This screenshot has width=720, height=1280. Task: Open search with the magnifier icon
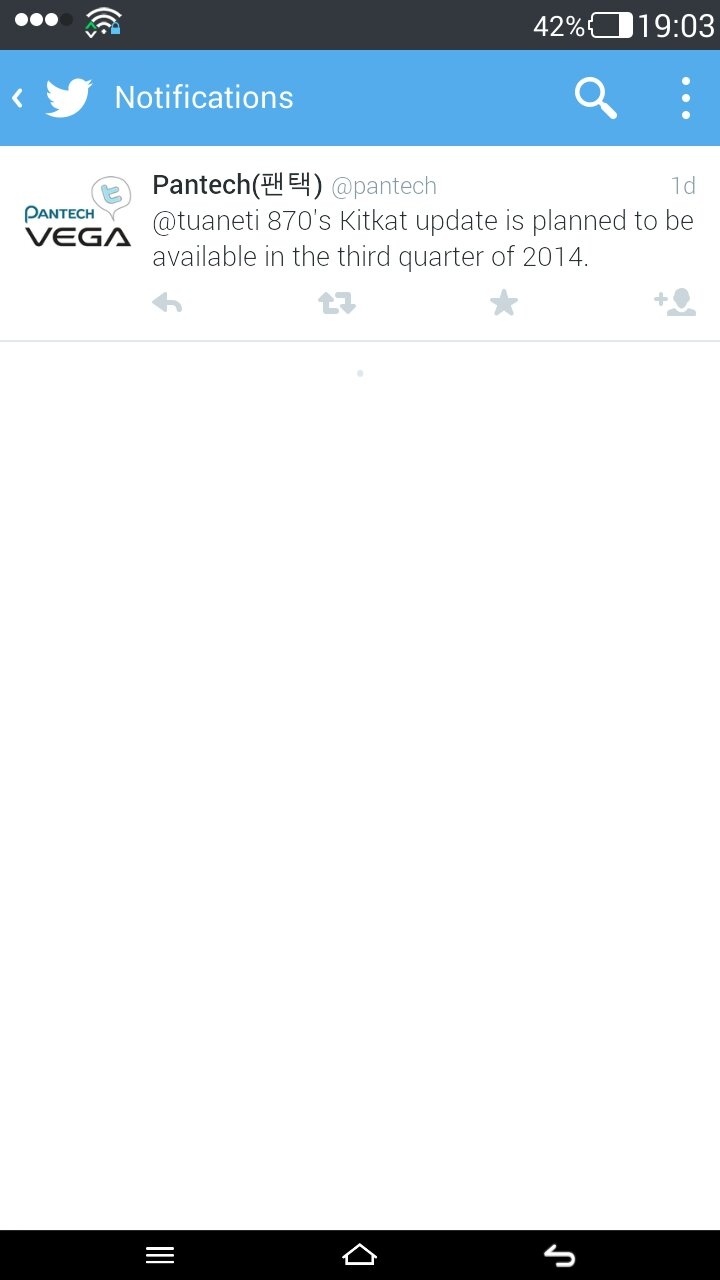point(595,98)
